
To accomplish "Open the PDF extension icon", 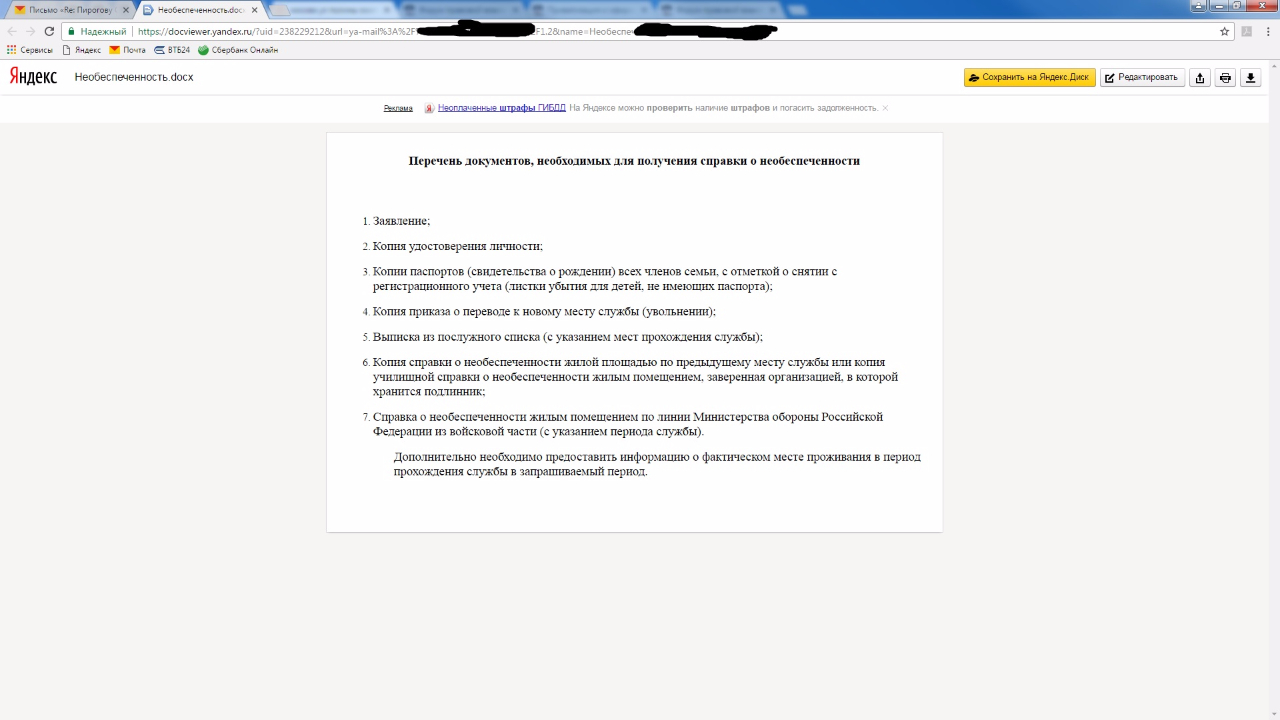I will [x=1246, y=31].
